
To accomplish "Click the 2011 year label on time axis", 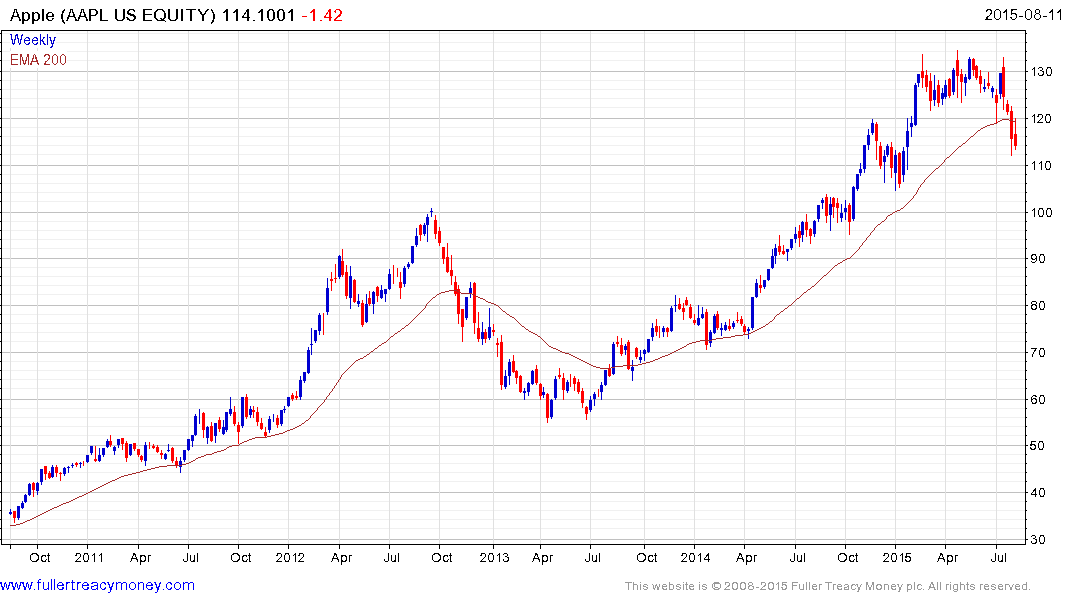I will pos(89,557).
